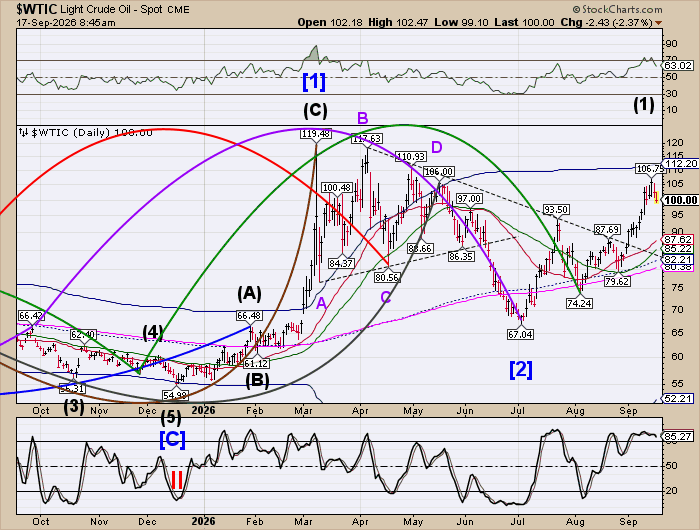The width and height of the screenshot is (700, 530).
Task: Select the 67.04 low price label
Action: click(x=521, y=334)
